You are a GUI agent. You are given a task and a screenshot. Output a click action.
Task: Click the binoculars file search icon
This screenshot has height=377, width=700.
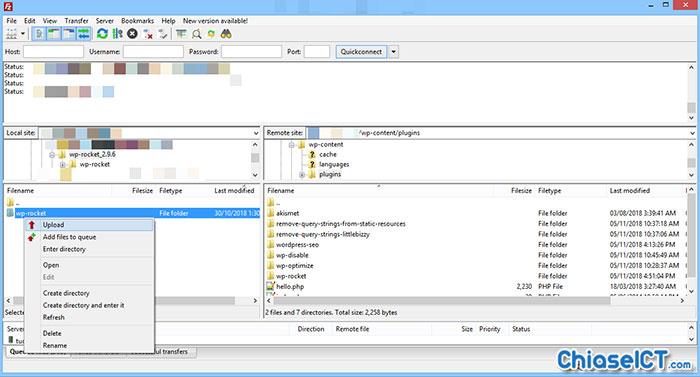point(226,34)
